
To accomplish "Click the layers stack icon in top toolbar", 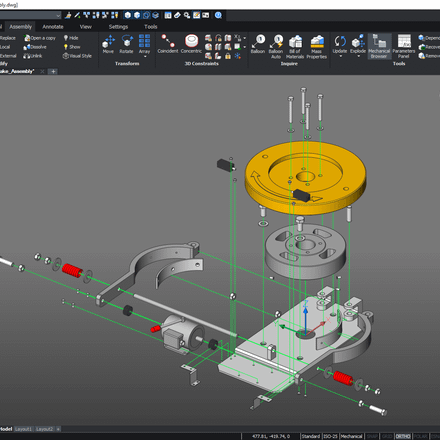I will click(x=156, y=15).
